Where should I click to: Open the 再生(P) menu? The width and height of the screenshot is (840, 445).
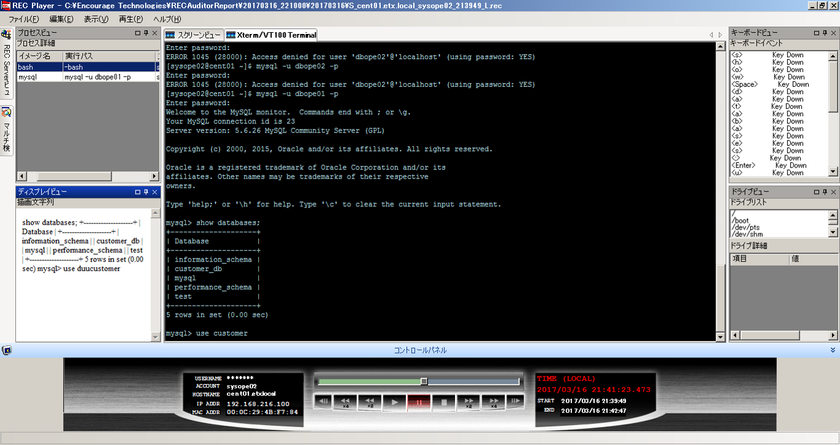pyautogui.click(x=131, y=19)
